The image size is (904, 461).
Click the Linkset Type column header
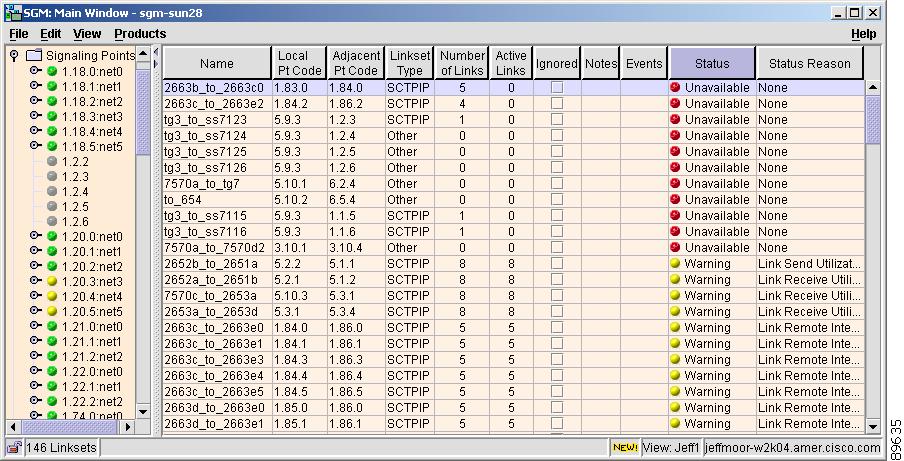pos(409,64)
